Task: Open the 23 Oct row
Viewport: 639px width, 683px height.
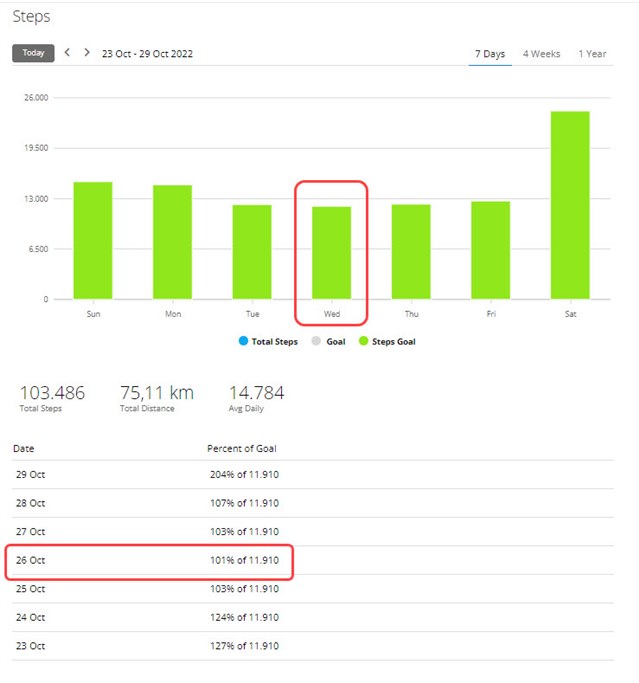Action: [x=313, y=646]
